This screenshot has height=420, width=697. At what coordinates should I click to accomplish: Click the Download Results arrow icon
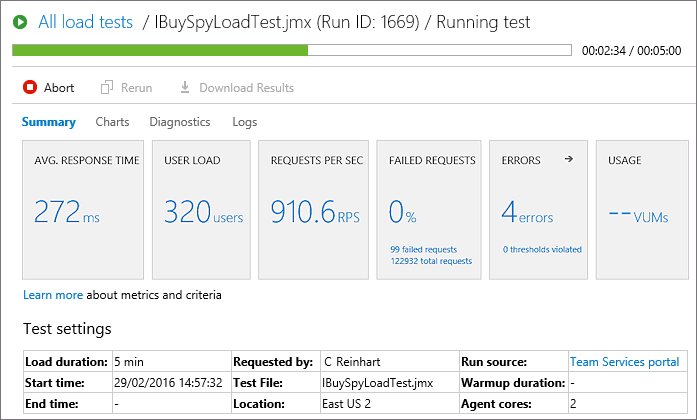[184, 87]
